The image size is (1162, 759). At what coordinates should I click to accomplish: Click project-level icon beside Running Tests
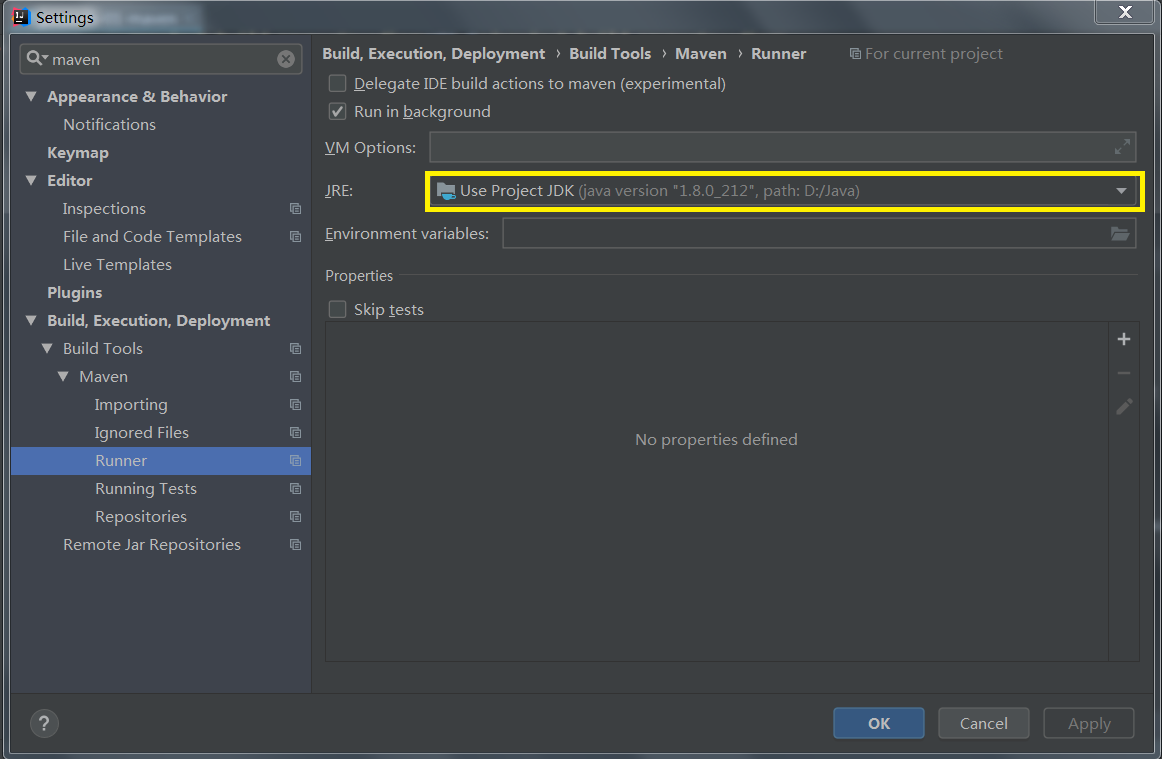[296, 489]
